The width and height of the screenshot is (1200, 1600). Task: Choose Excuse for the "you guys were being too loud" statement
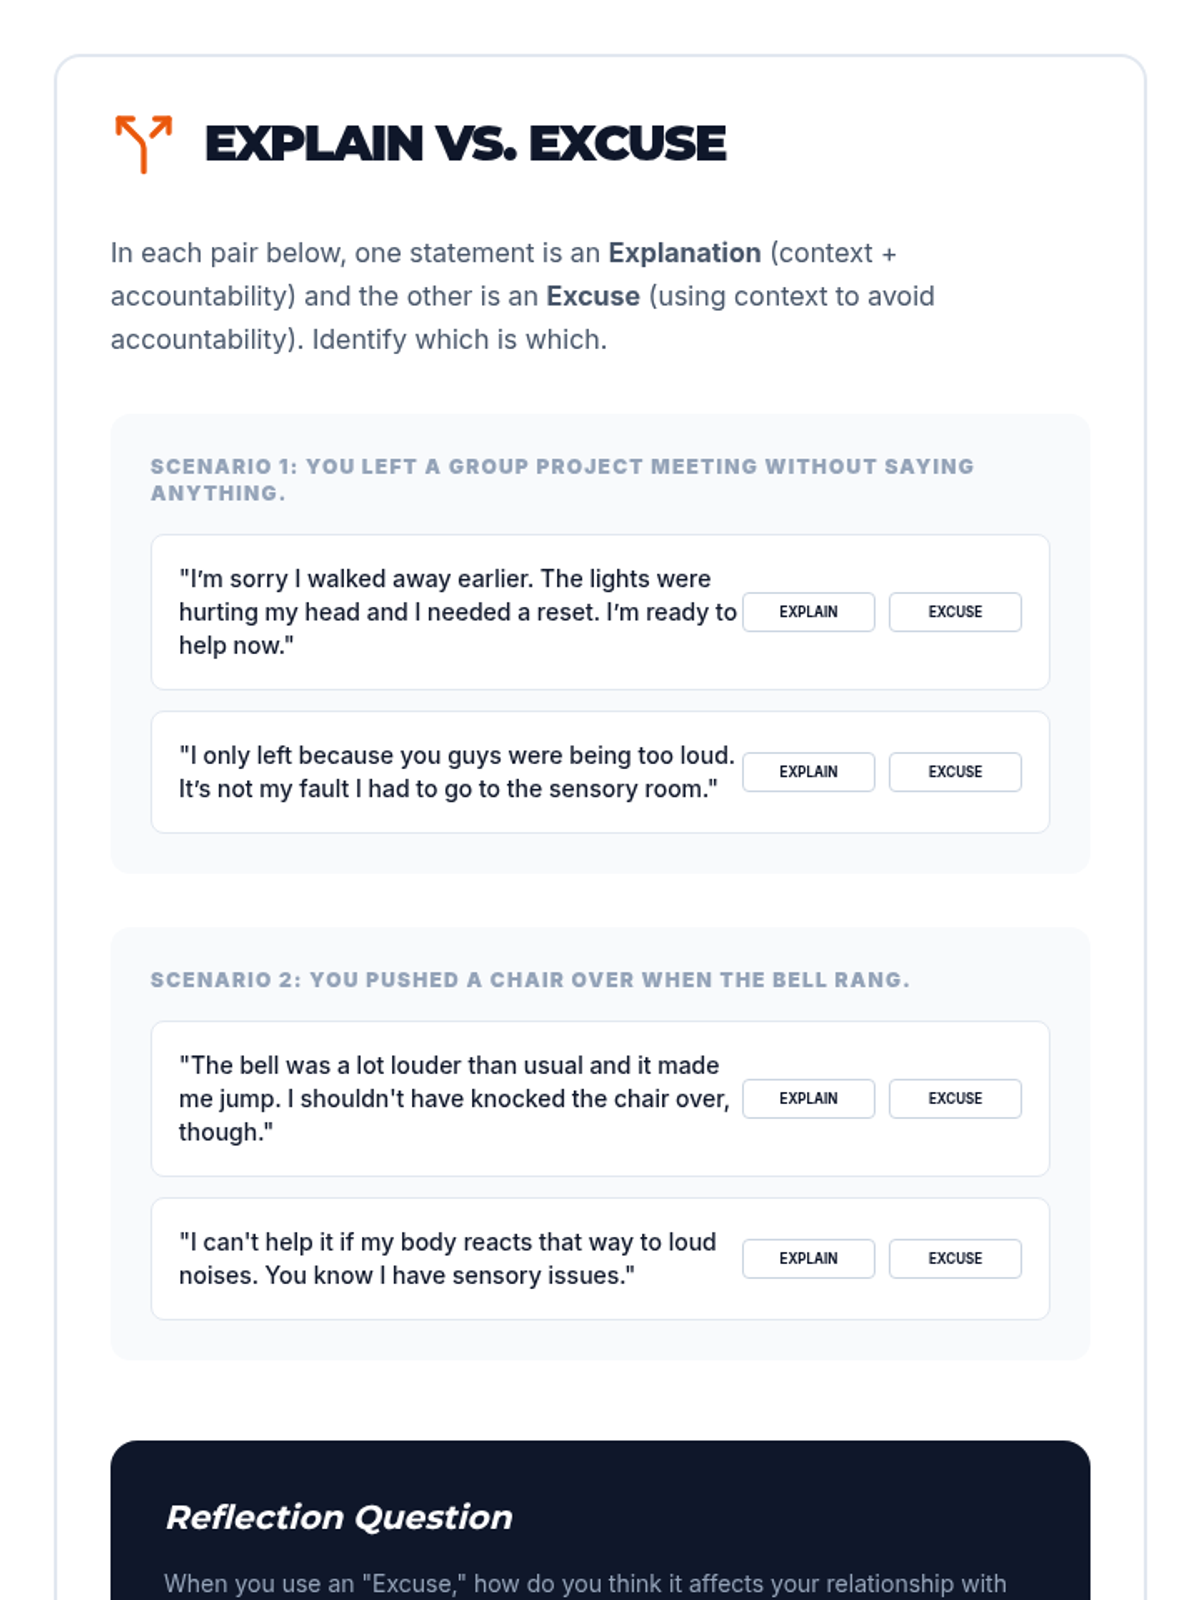pyautogui.click(x=955, y=772)
